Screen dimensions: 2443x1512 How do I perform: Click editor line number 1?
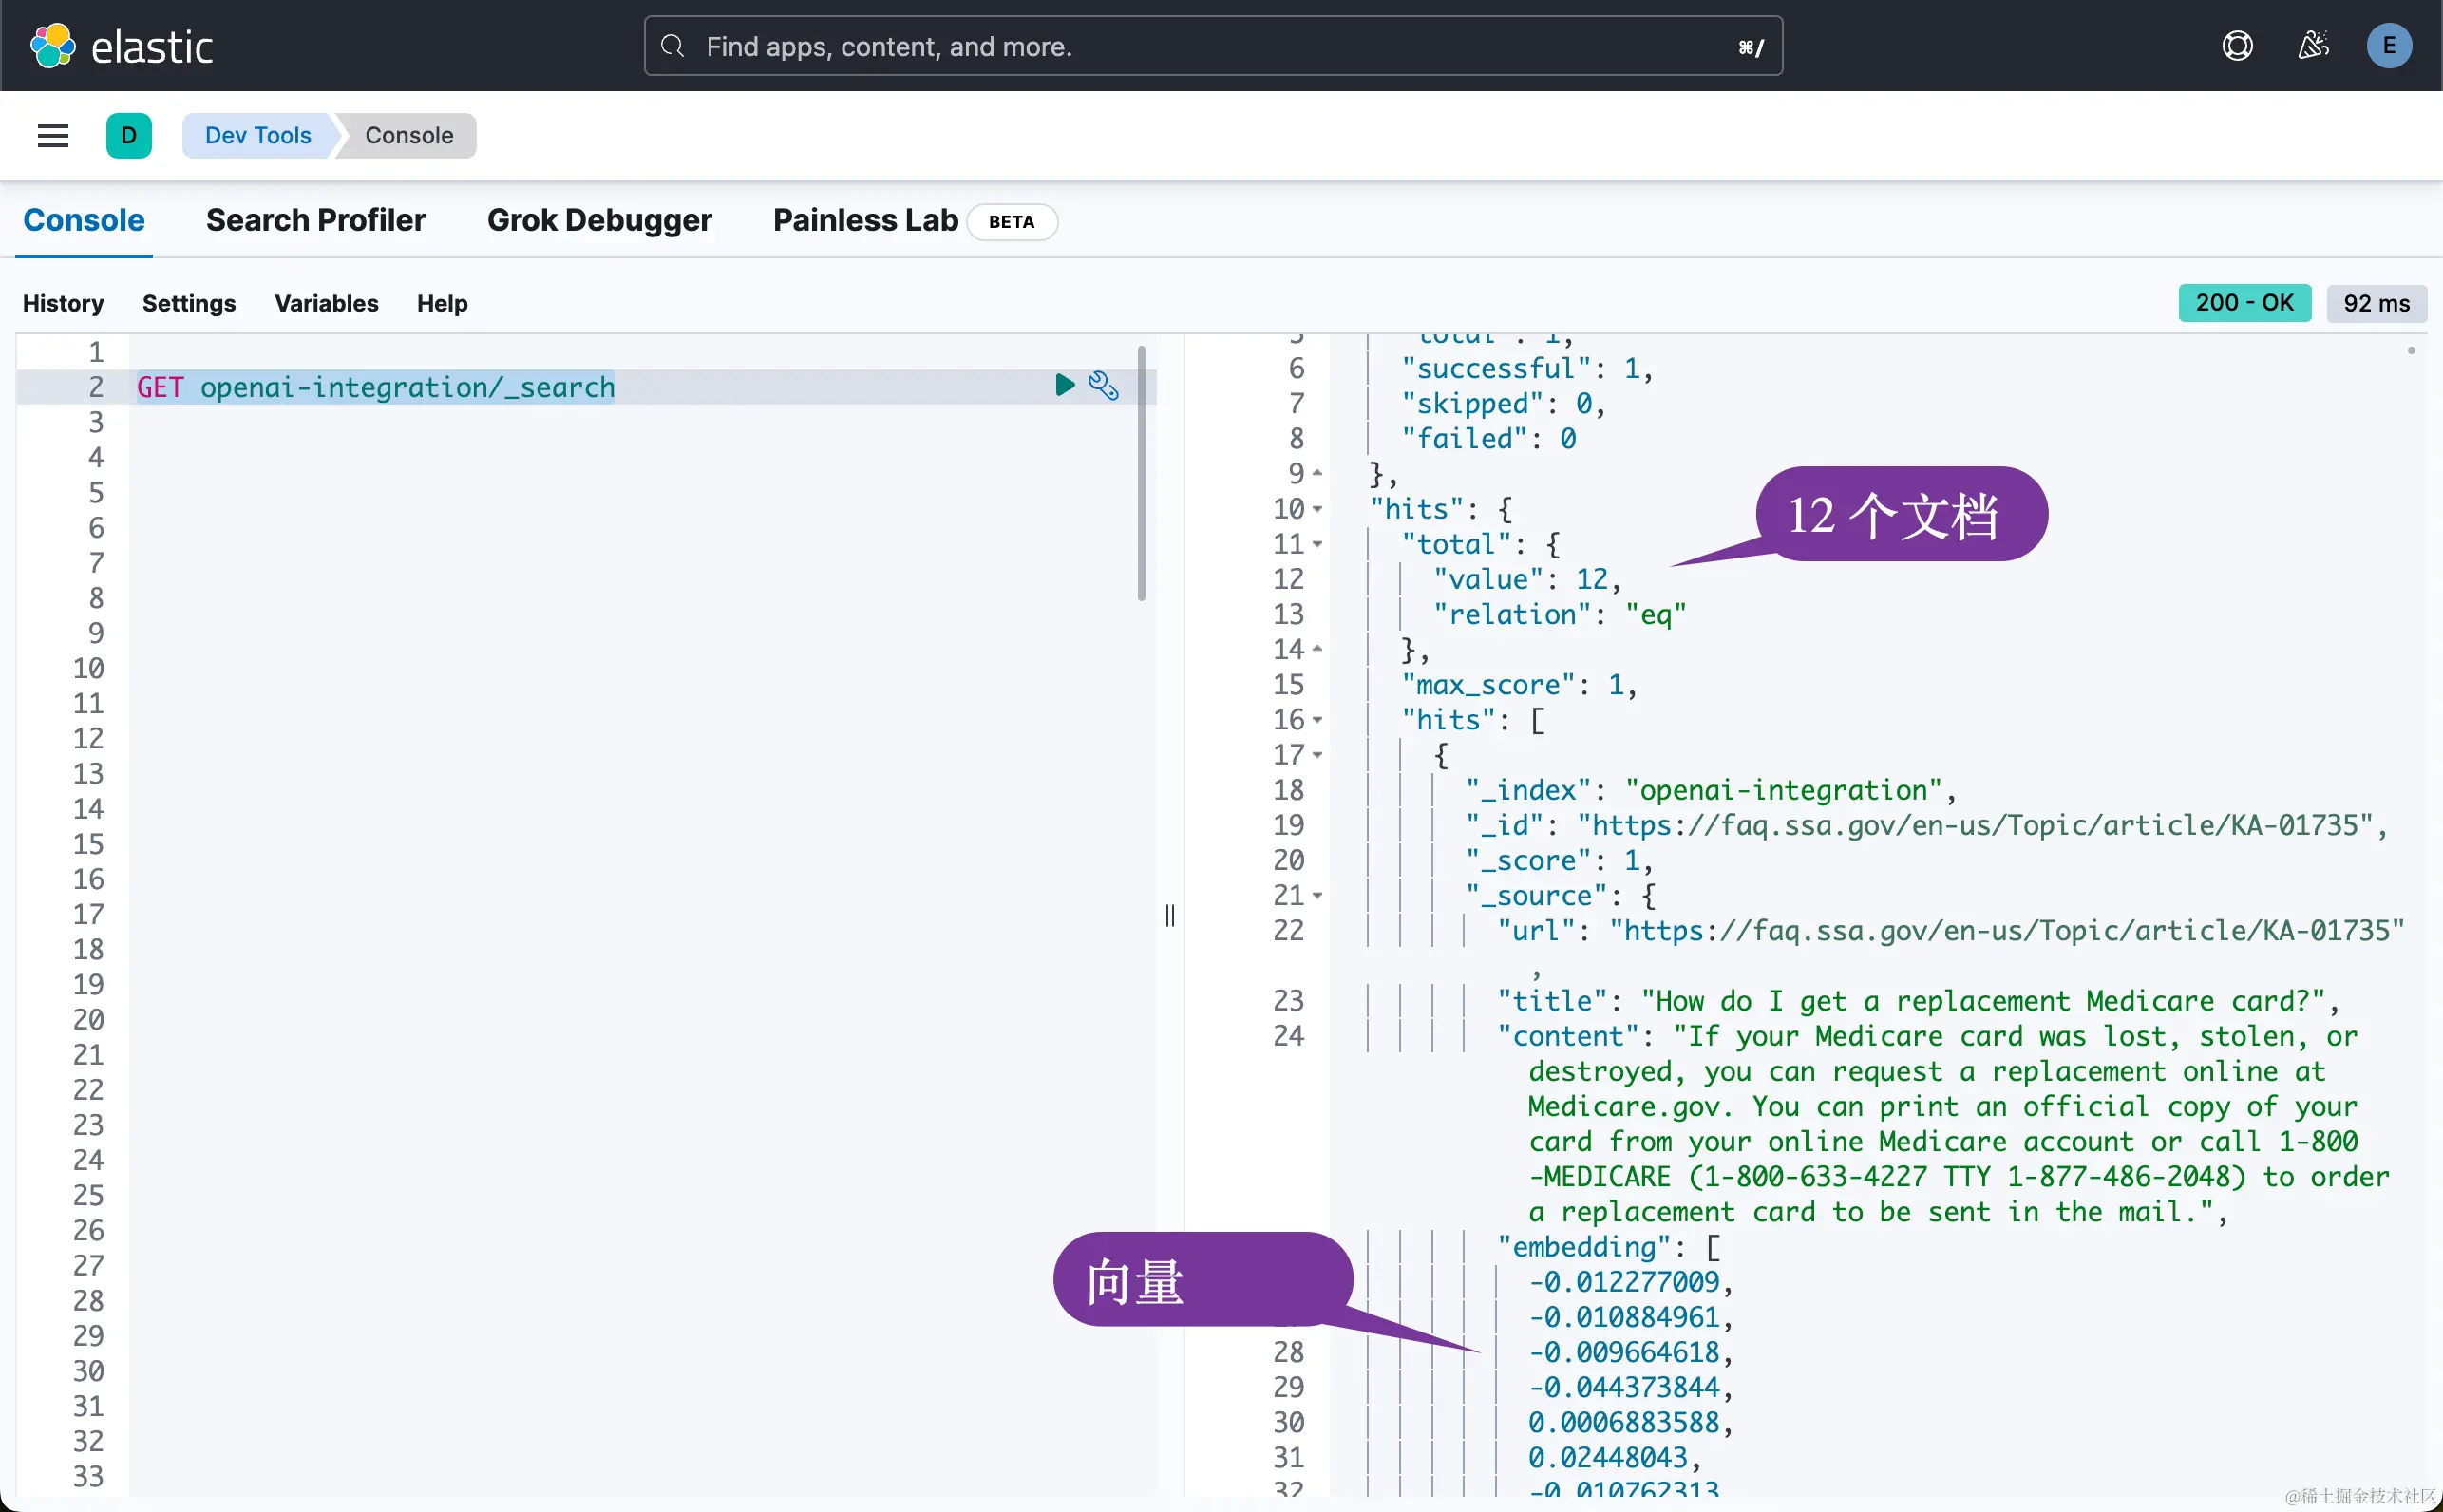96,352
